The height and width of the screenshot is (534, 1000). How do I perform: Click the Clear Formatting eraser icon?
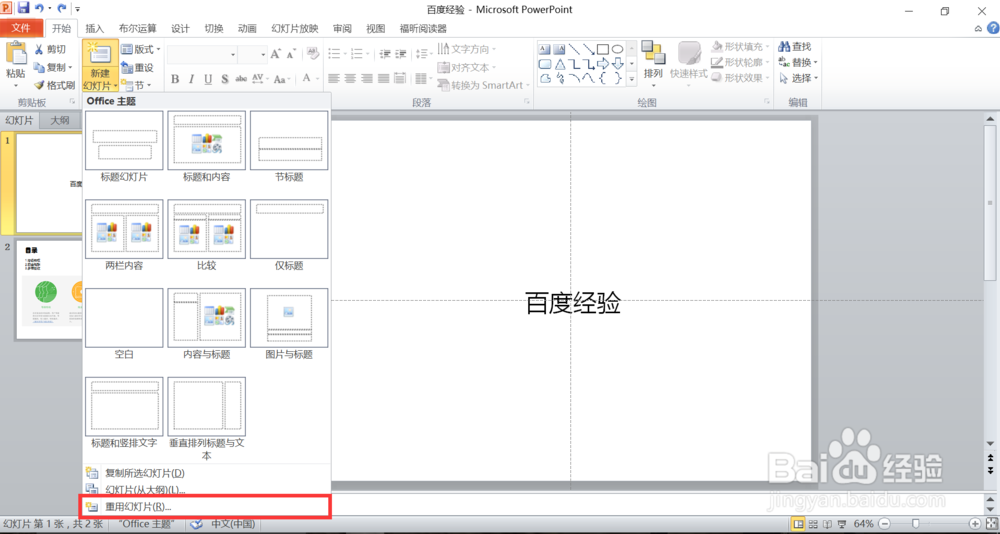(312, 54)
